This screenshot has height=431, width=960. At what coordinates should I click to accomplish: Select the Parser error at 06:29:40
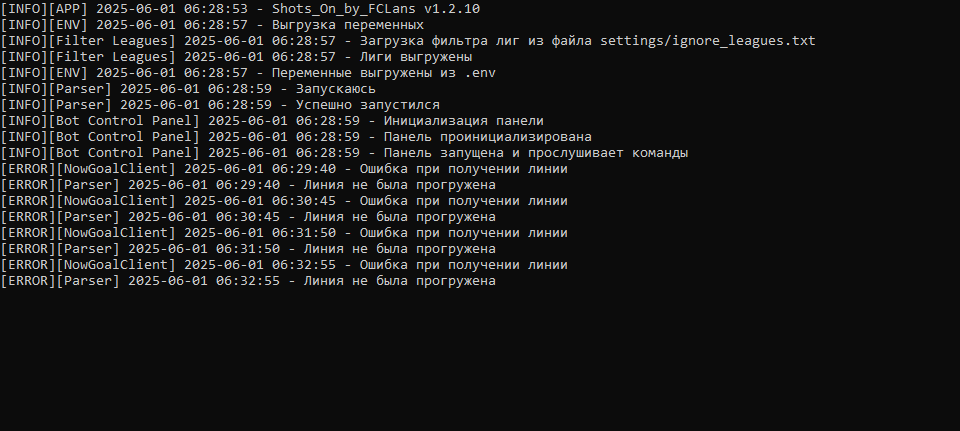pos(248,185)
